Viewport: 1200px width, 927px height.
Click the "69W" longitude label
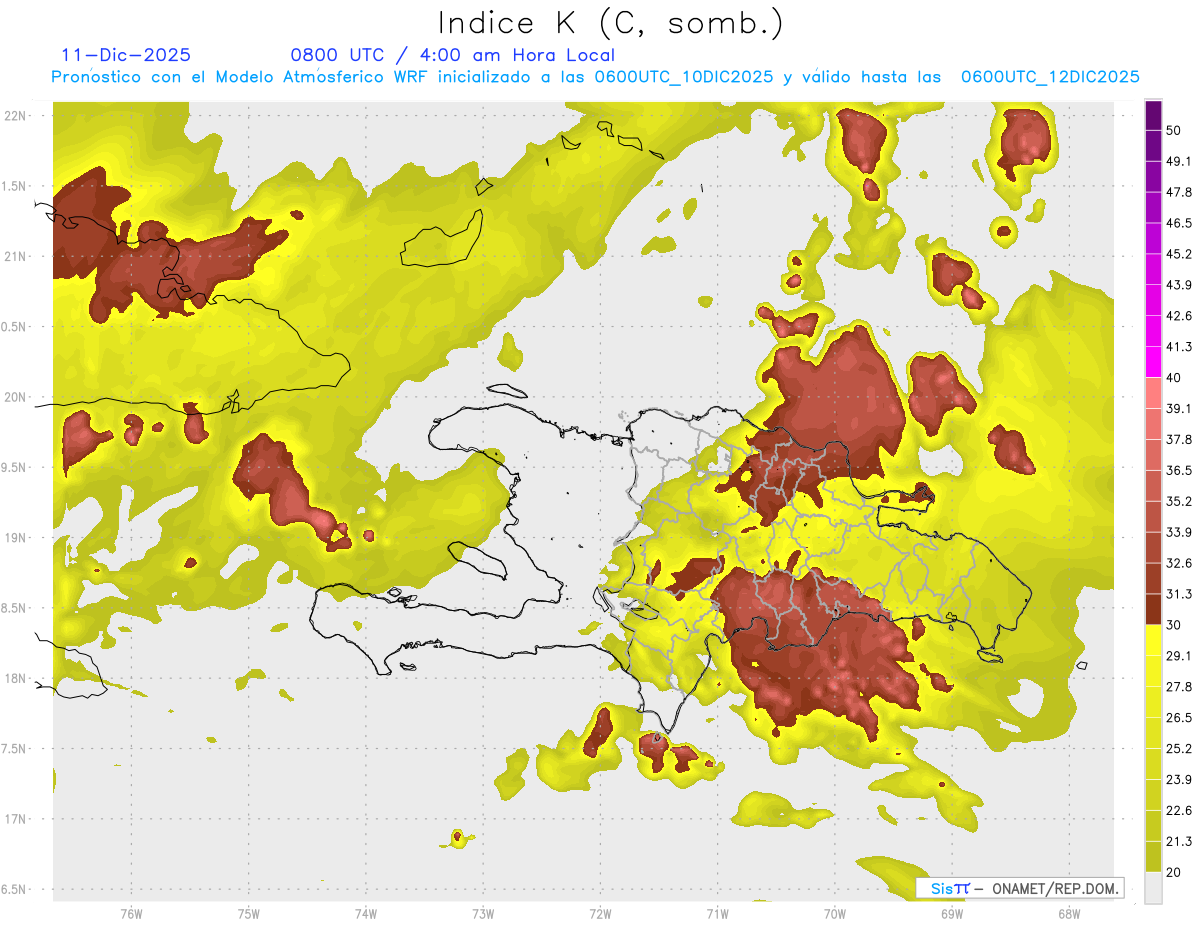[951, 914]
